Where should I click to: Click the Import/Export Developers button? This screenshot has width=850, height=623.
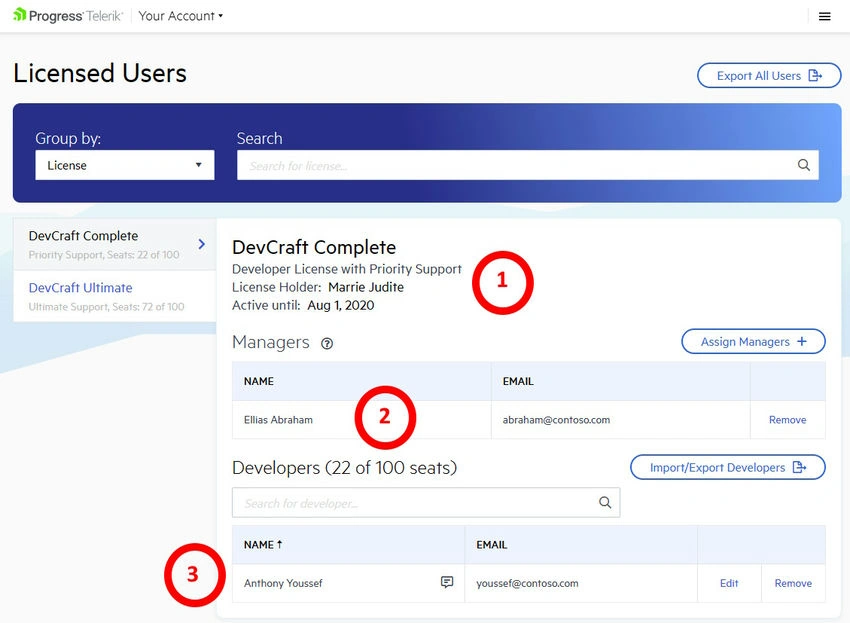[x=727, y=467]
